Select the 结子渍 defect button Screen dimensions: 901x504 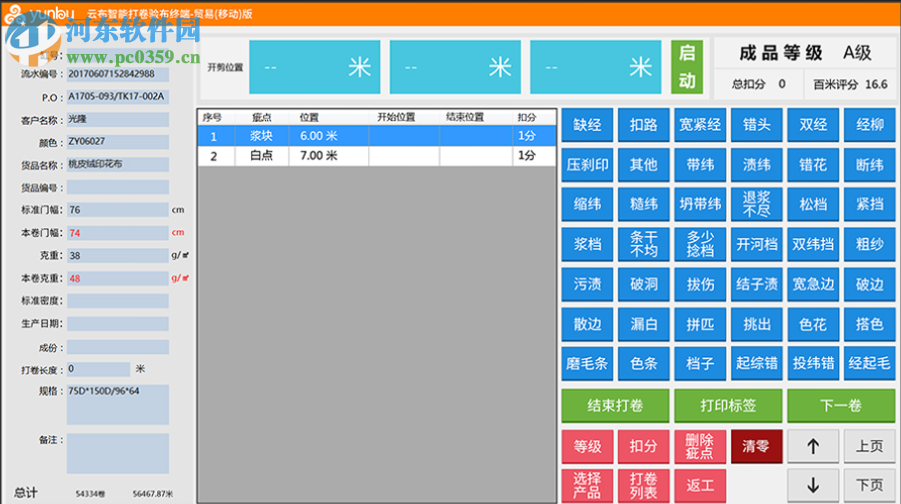(x=756, y=284)
